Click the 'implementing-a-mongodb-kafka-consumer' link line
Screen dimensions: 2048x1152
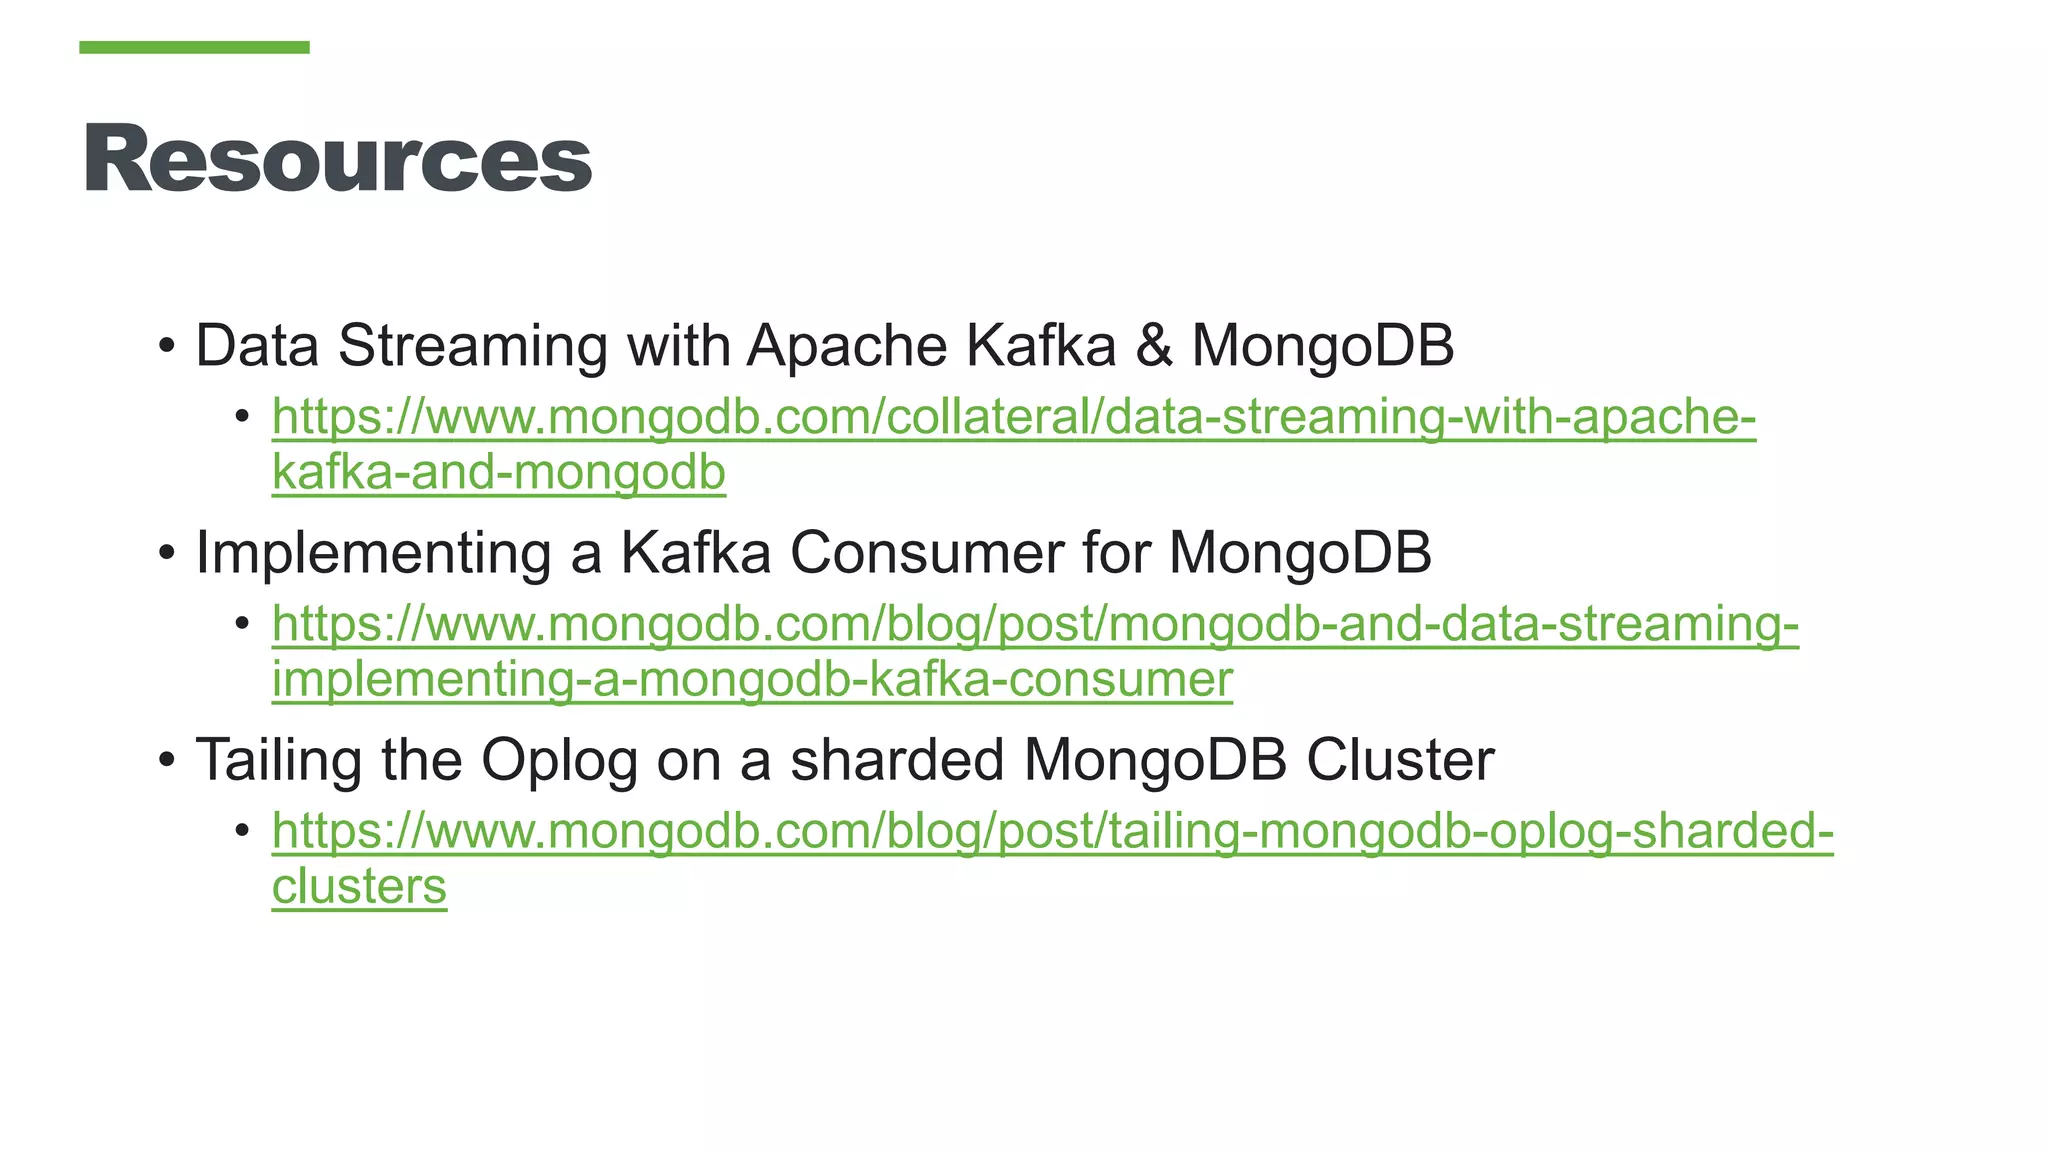tap(752, 679)
